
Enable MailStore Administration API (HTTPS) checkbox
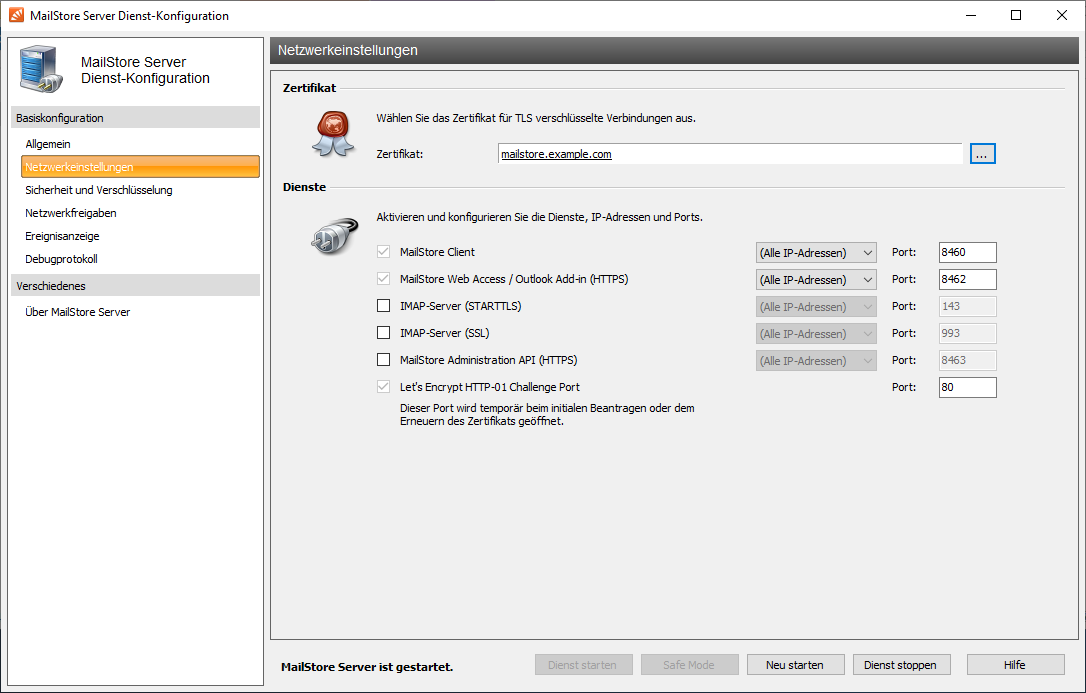pos(383,360)
